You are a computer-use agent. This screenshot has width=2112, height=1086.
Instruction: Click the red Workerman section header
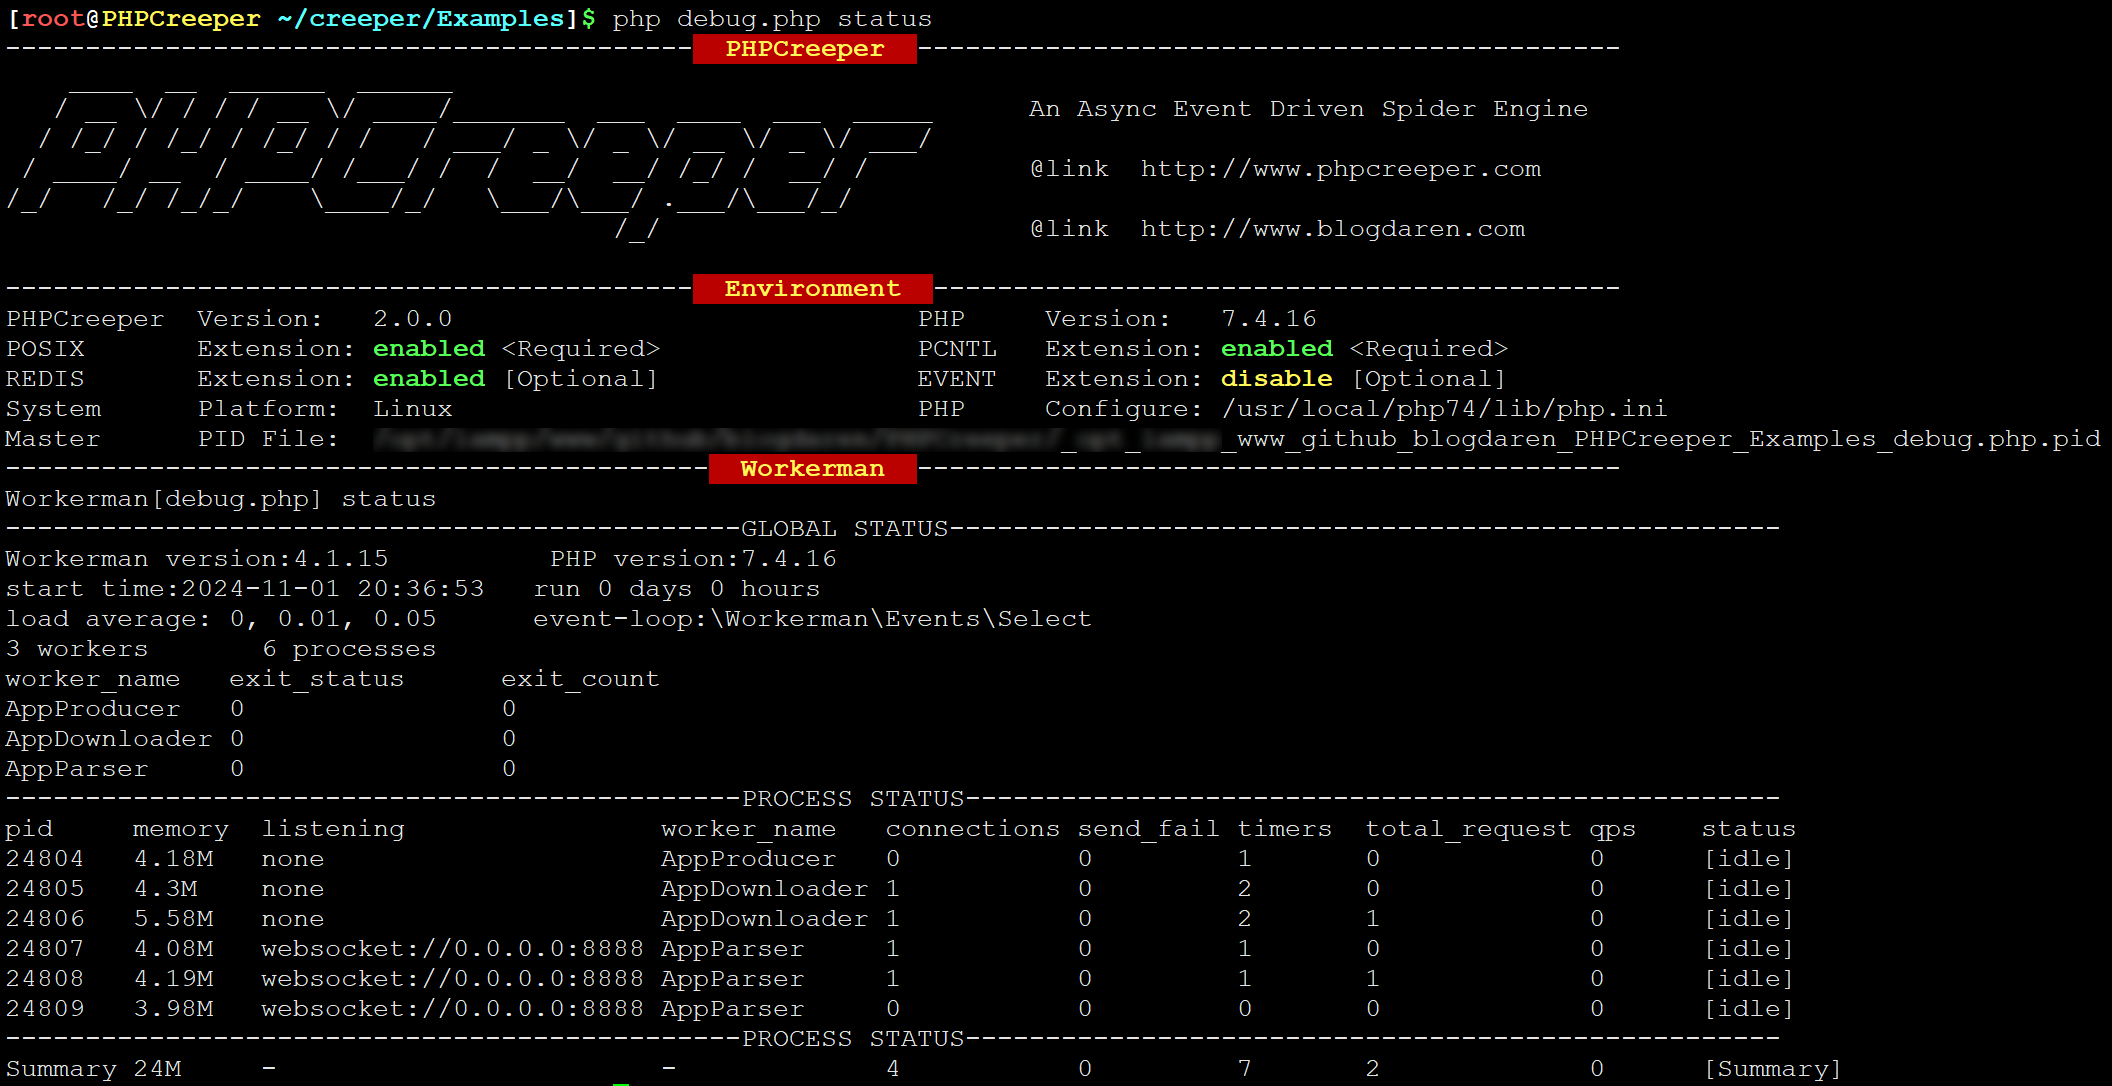[x=812, y=469]
